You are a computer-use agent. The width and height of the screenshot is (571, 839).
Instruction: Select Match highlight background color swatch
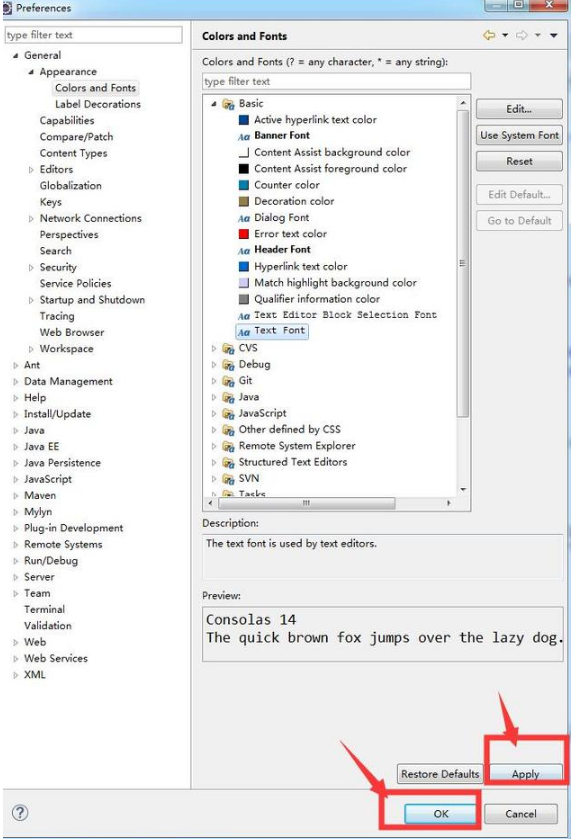(x=243, y=283)
